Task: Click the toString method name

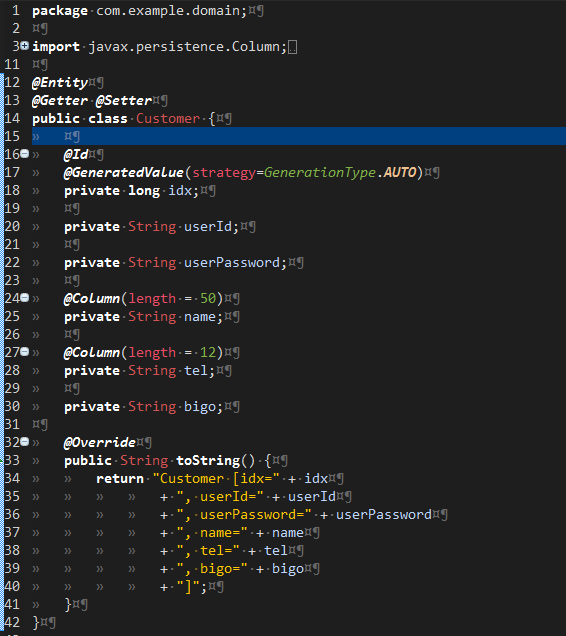Action: tap(208, 460)
